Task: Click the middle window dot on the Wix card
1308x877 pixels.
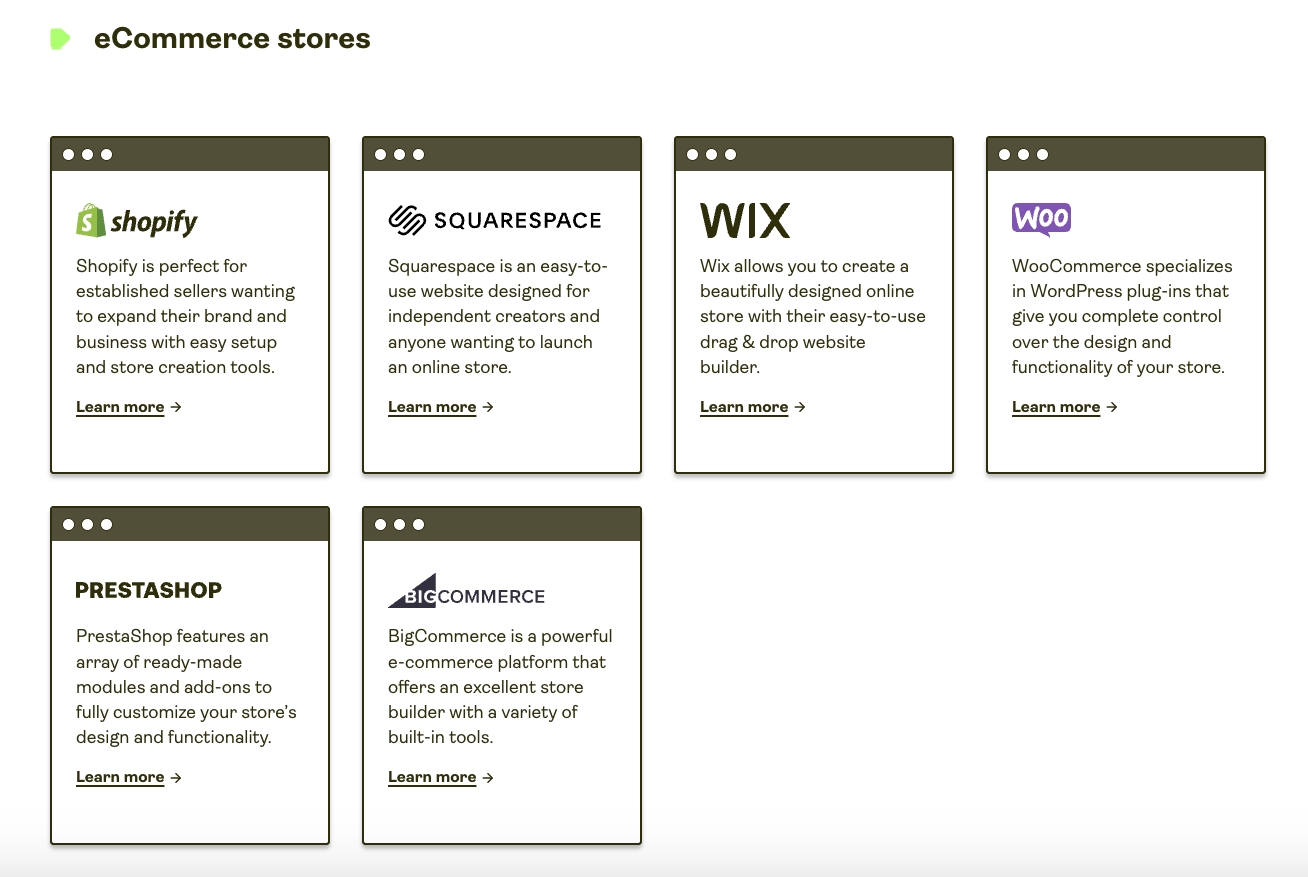Action: (x=710, y=154)
